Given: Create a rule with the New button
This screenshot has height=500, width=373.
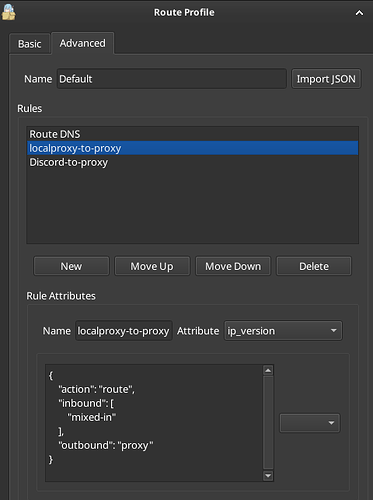Looking at the screenshot, I should point(71,266).
